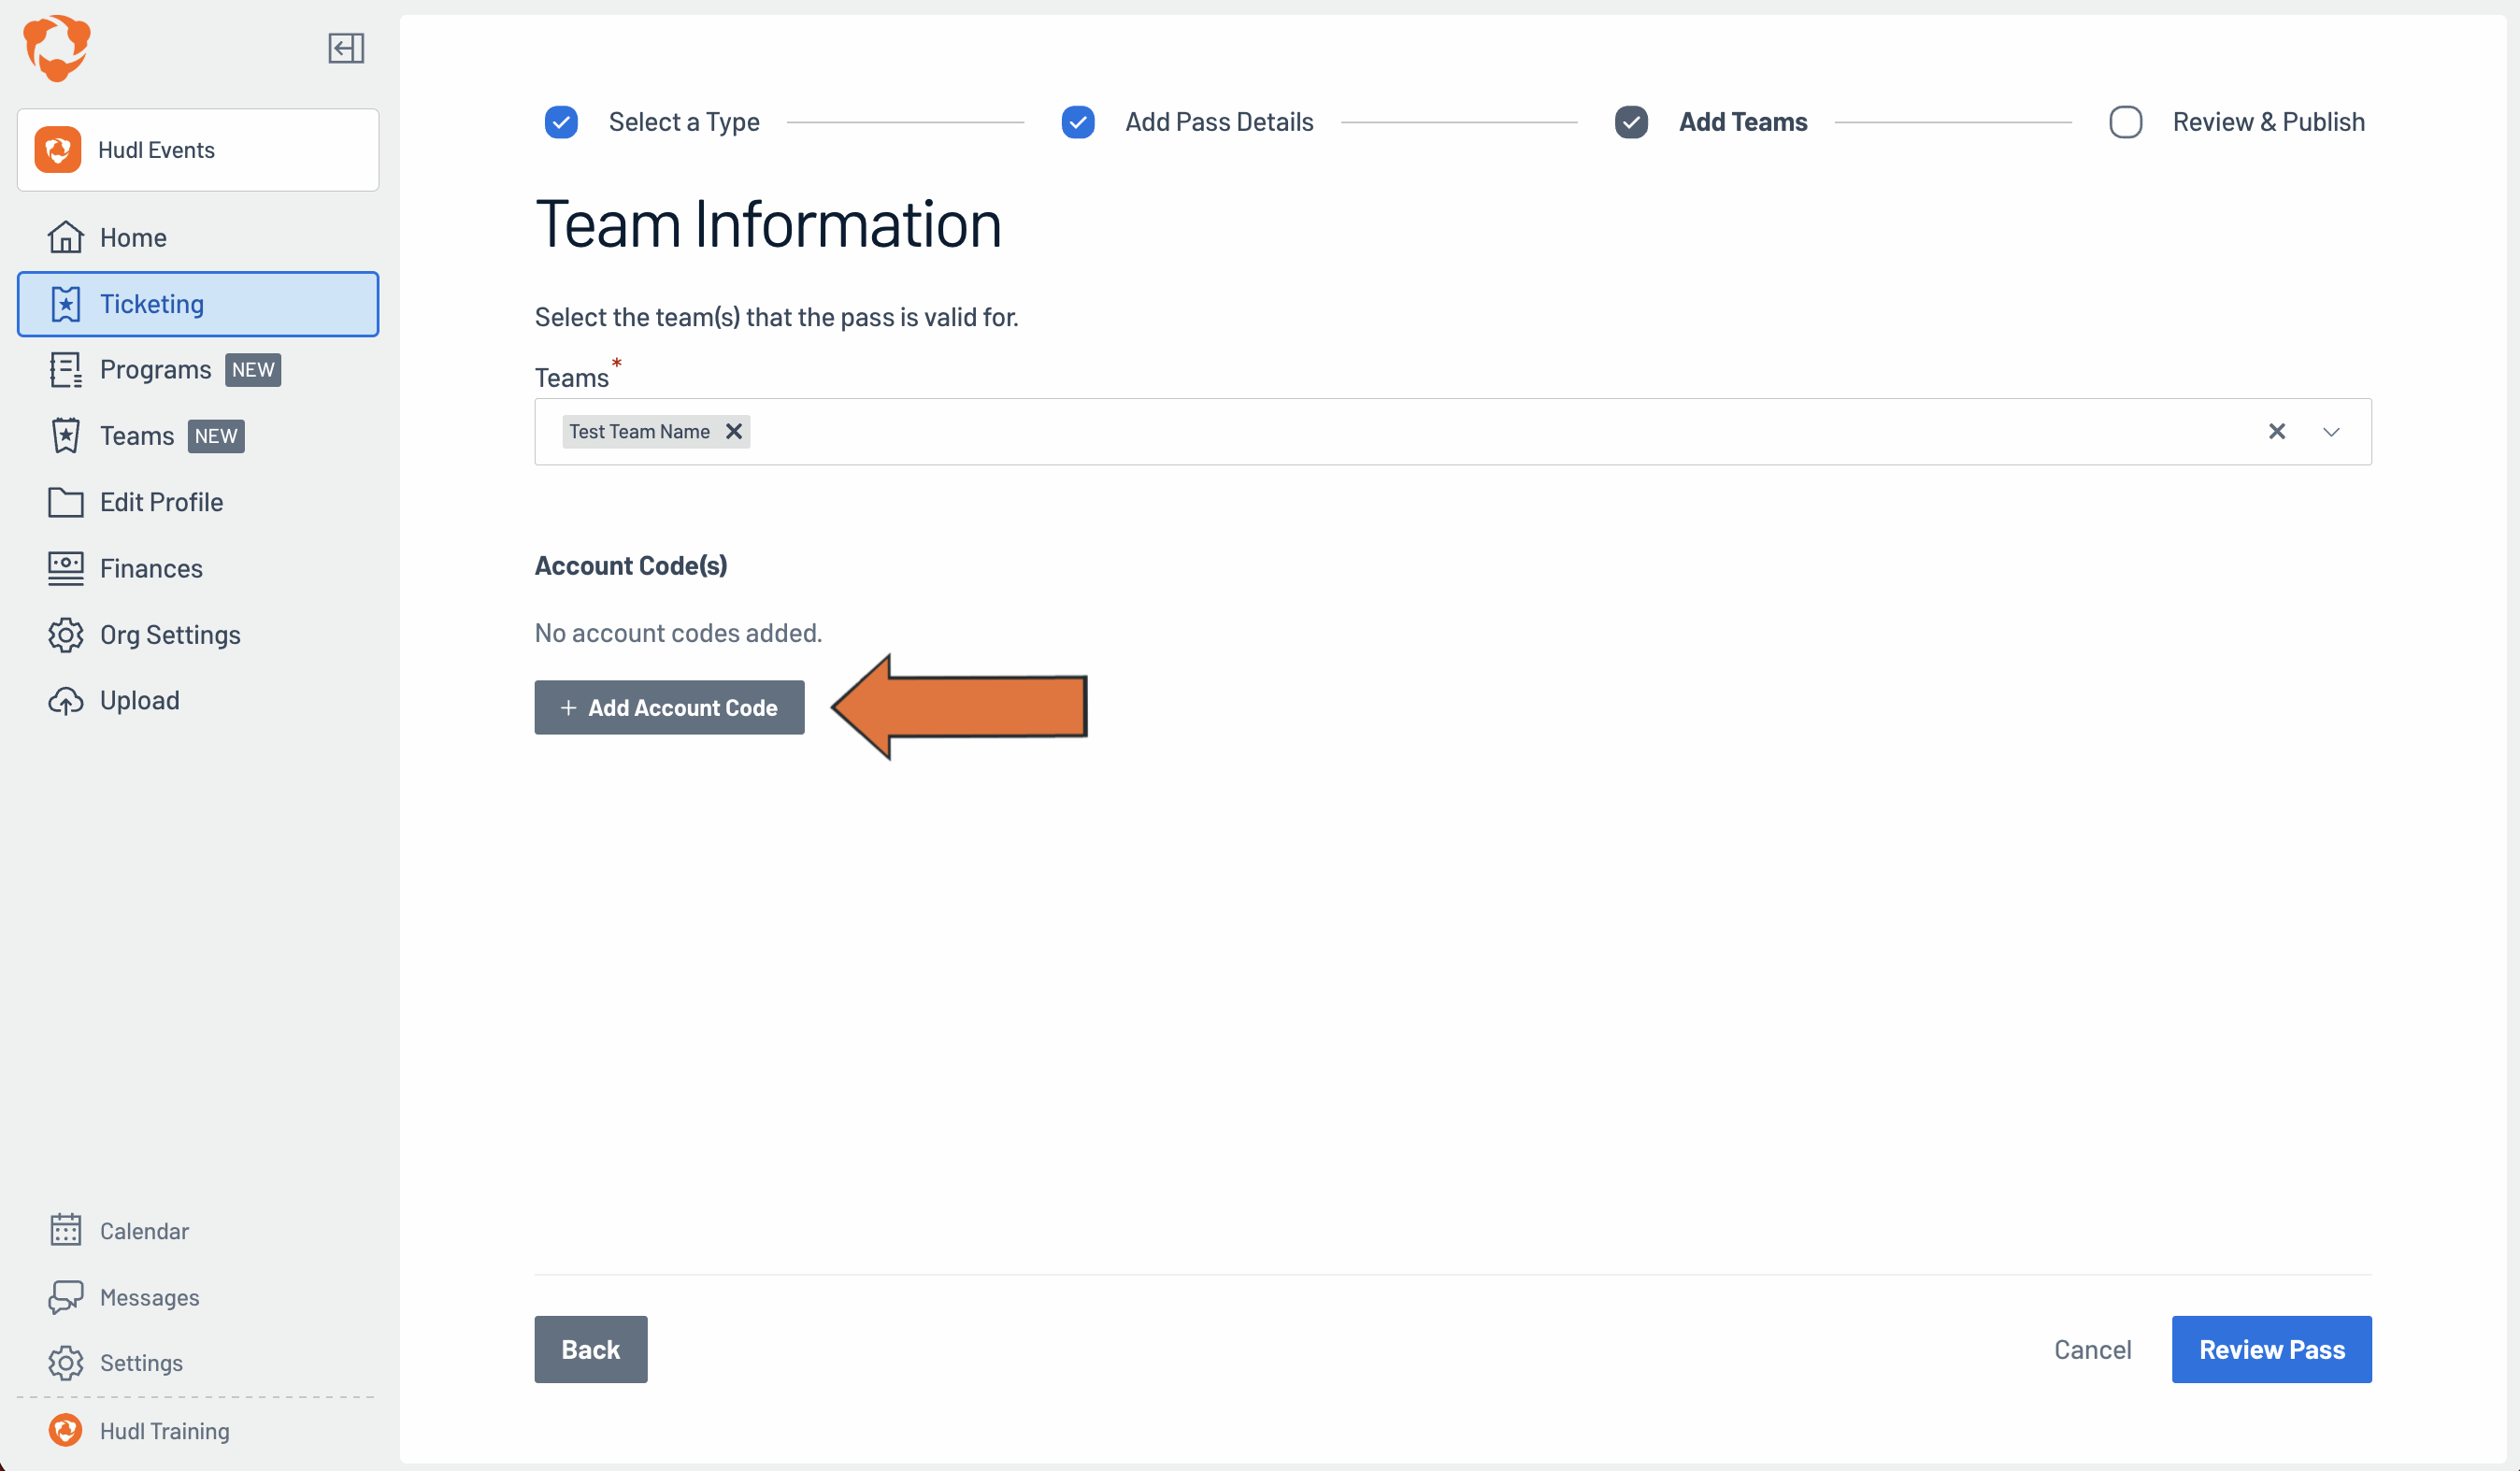The width and height of the screenshot is (2520, 1471).
Task: Click inside the Teams selection field
Action: 1452,432
